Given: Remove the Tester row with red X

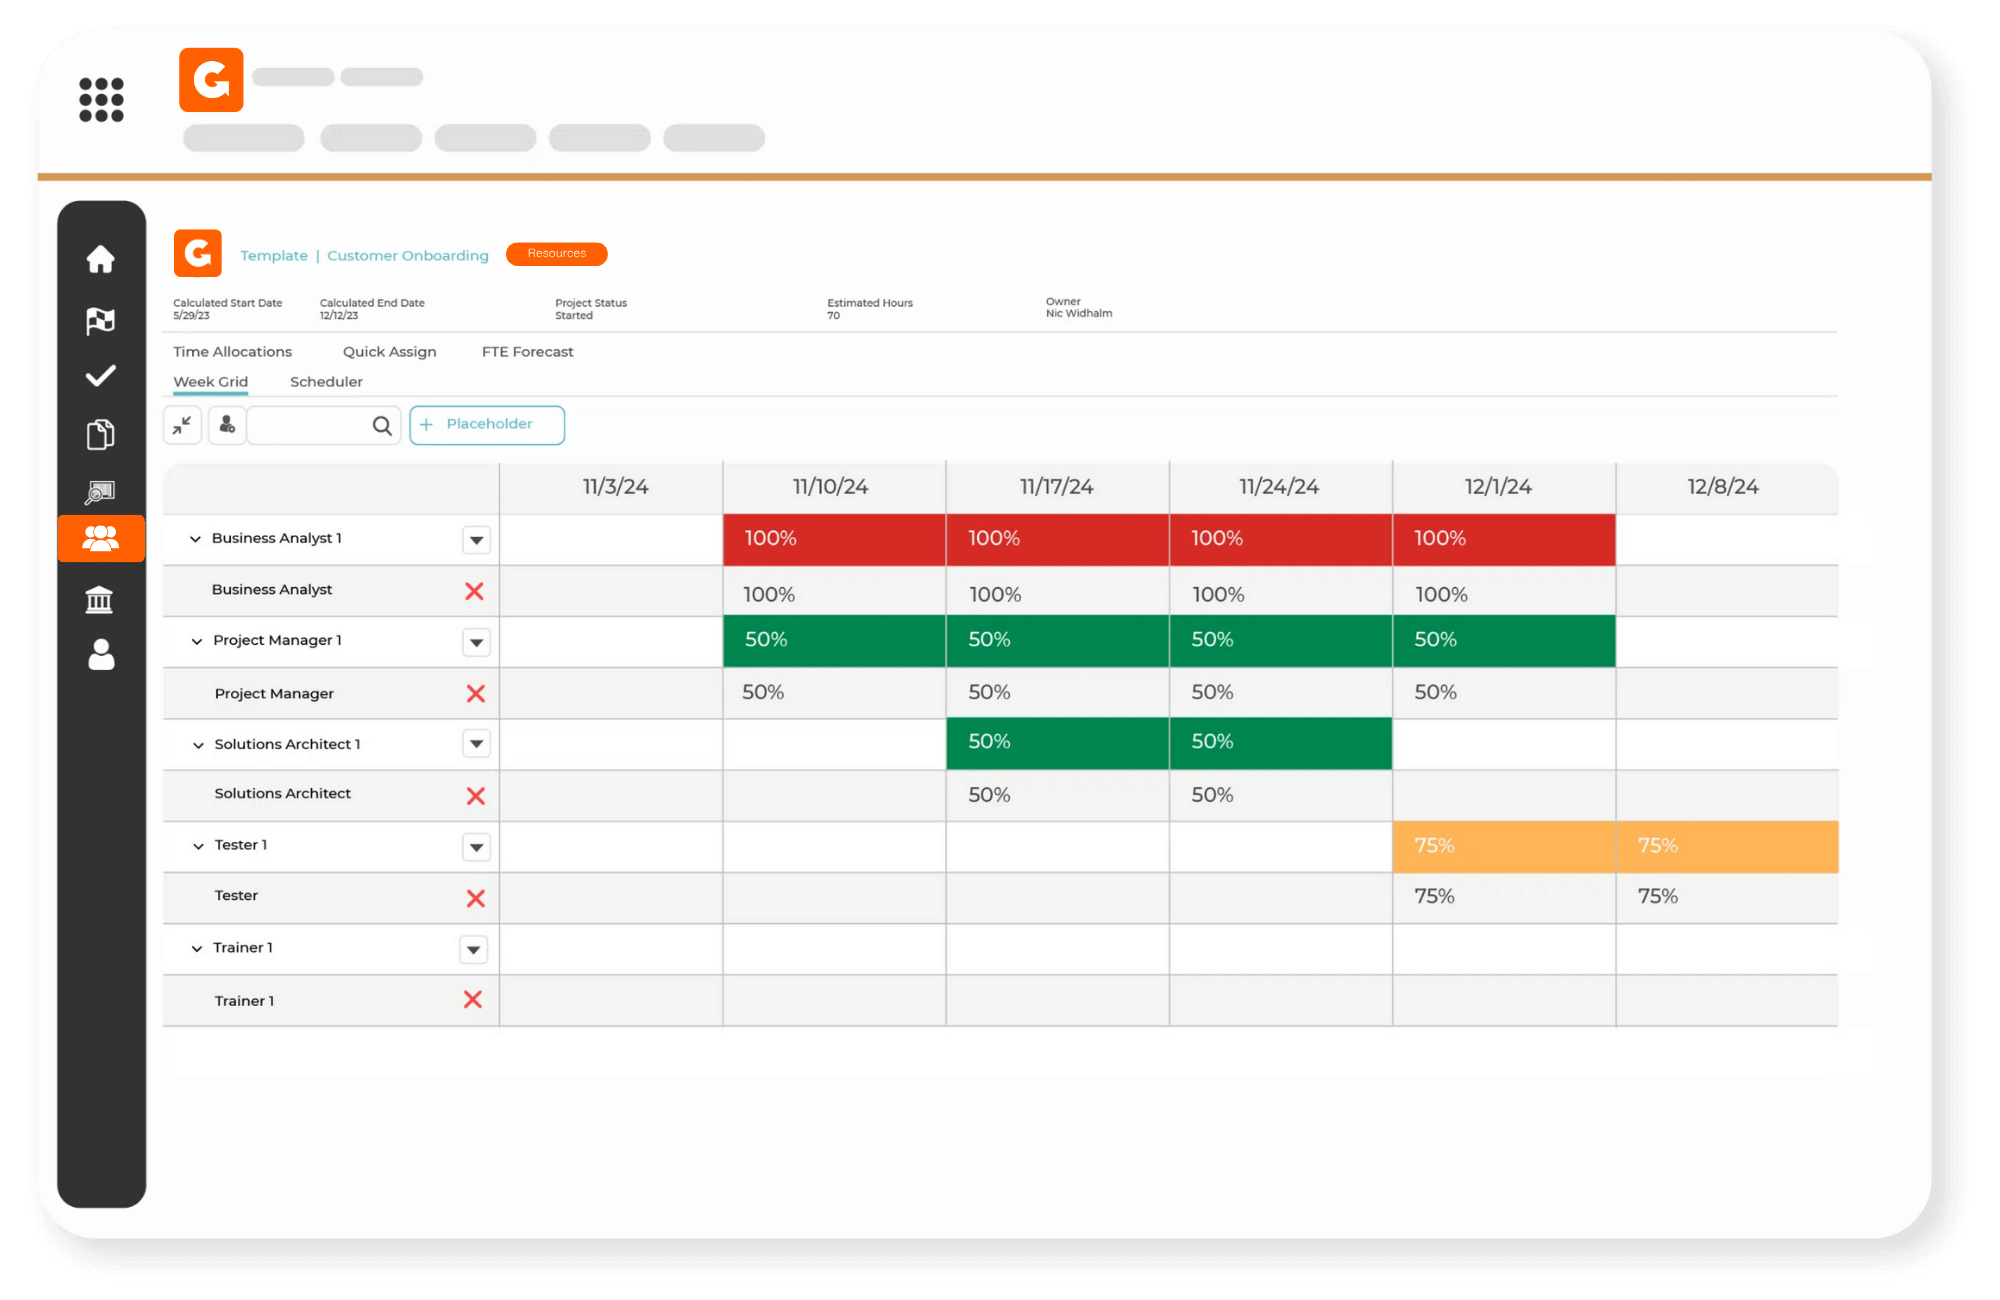Looking at the screenshot, I should pyautogui.click(x=475, y=898).
